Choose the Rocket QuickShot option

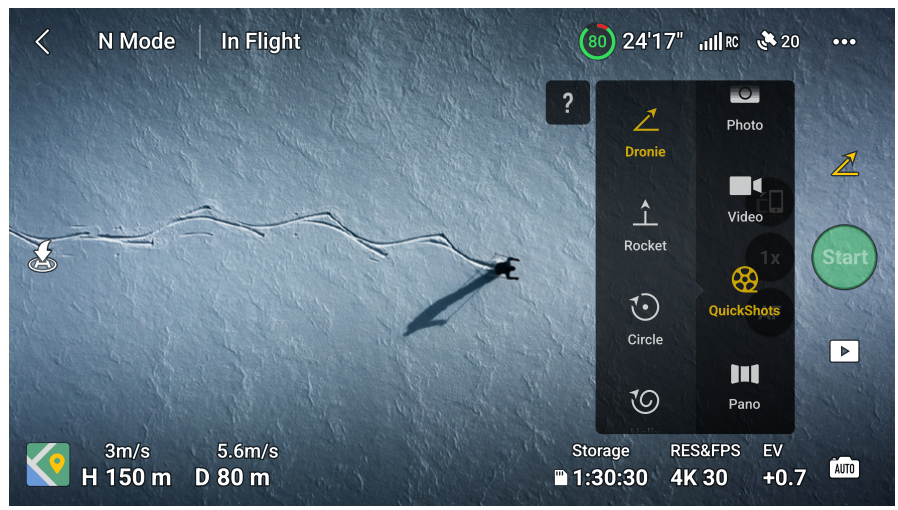coord(645,226)
